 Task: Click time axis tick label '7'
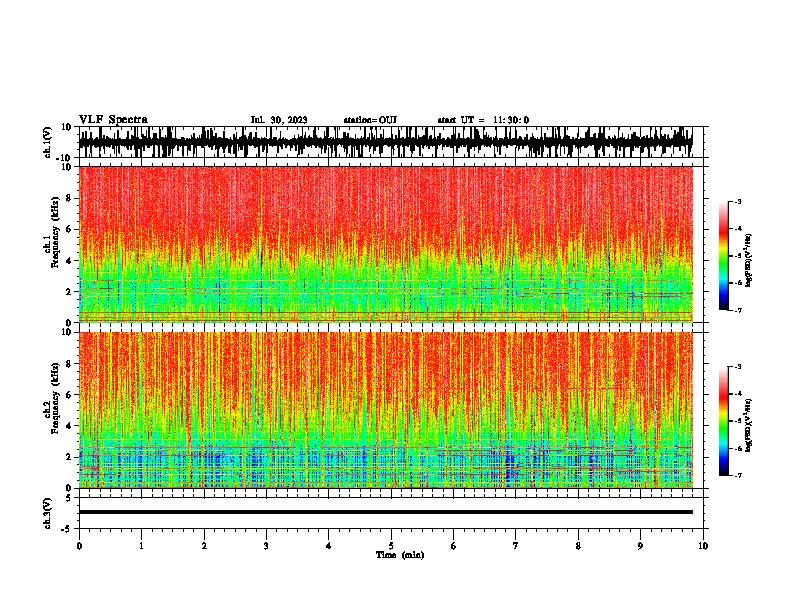[x=516, y=546]
